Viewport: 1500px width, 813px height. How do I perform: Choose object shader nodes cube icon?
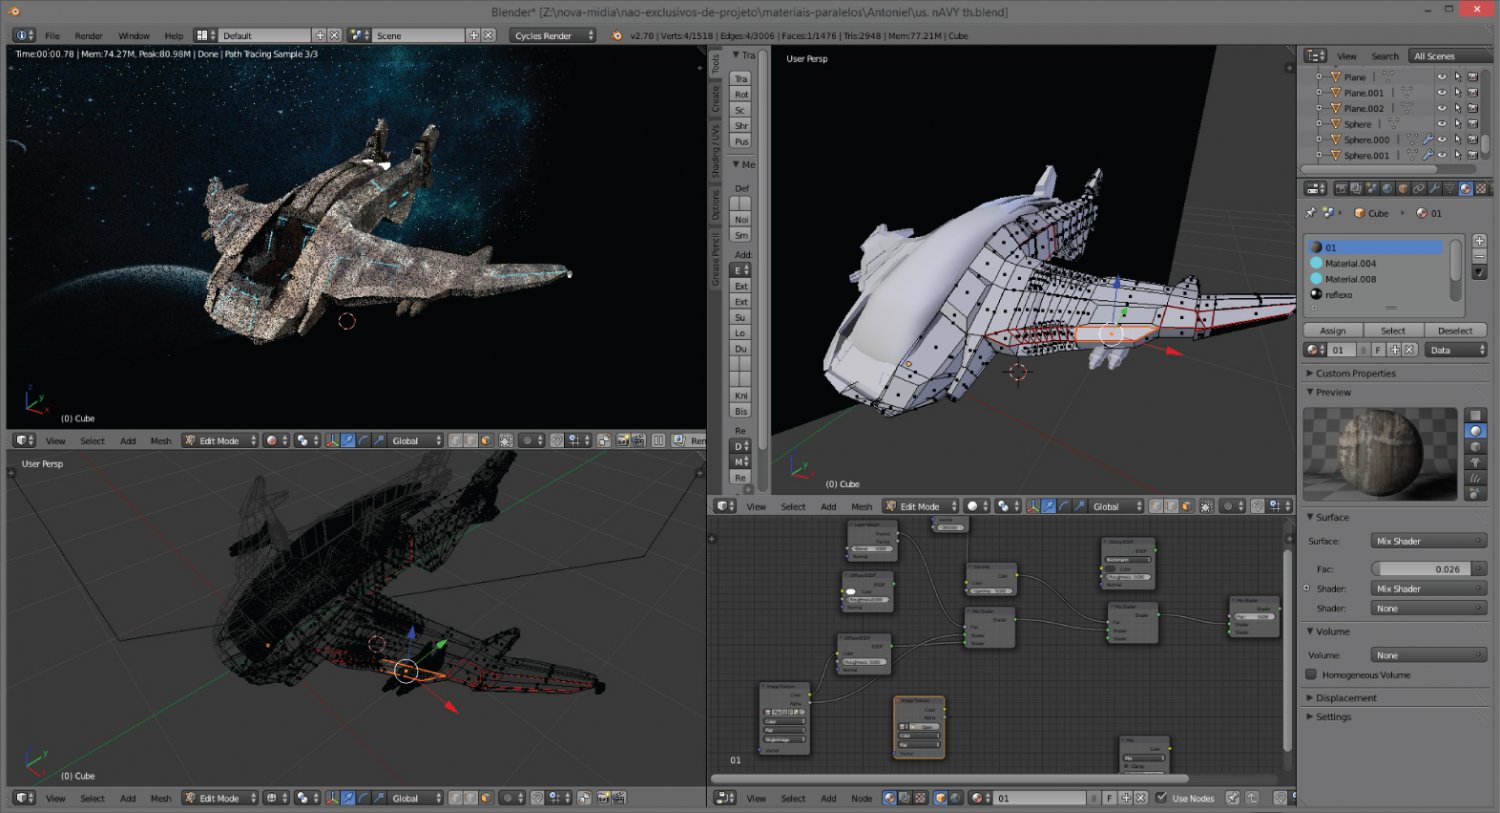pyautogui.click(x=941, y=798)
